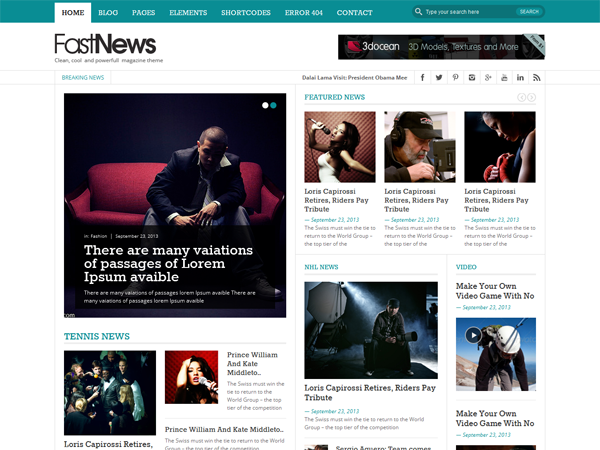Image resolution: width=600 pixels, height=450 pixels.
Task: Click the Breaking News label
Action: click(83, 78)
